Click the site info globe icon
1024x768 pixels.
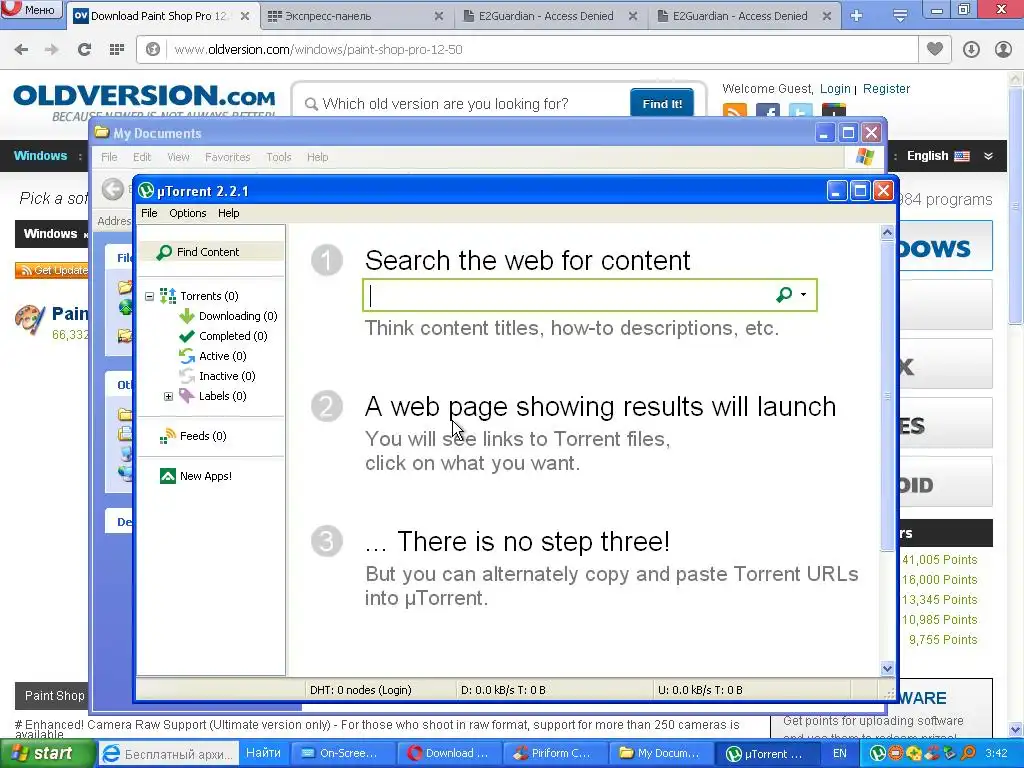[x=153, y=50]
